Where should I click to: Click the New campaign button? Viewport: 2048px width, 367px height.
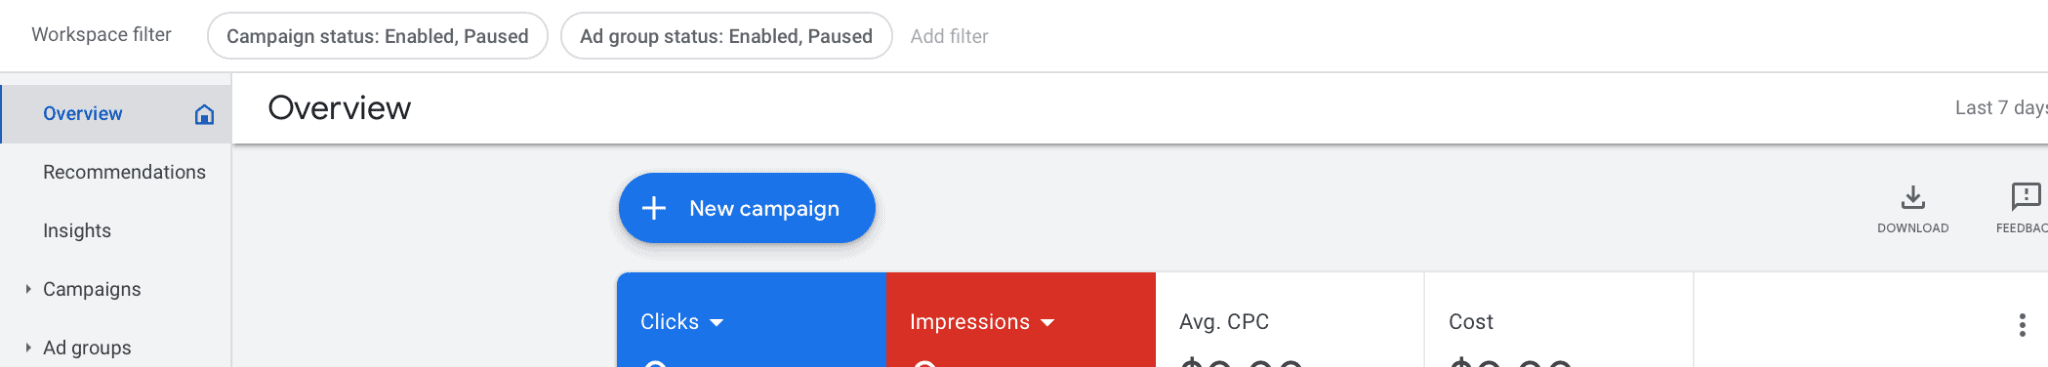(x=747, y=208)
